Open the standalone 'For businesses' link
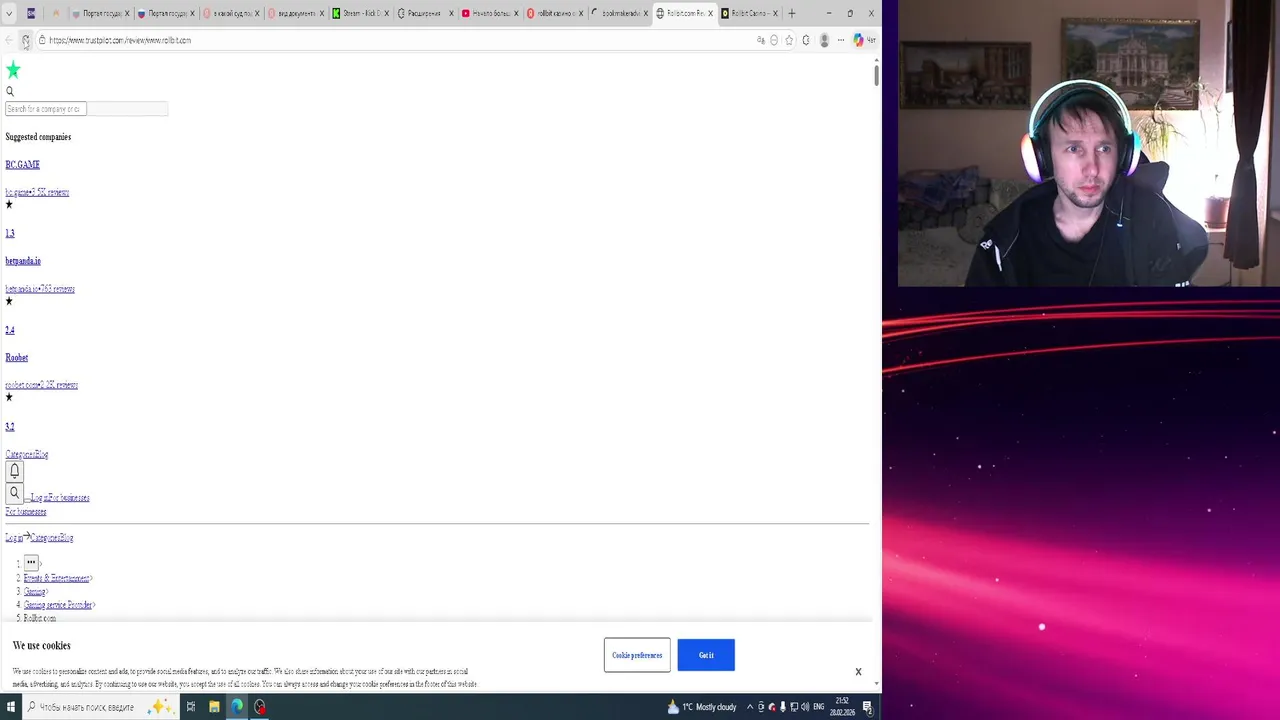The width and height of the screenshot is (1280, 720). coord(26,512)
